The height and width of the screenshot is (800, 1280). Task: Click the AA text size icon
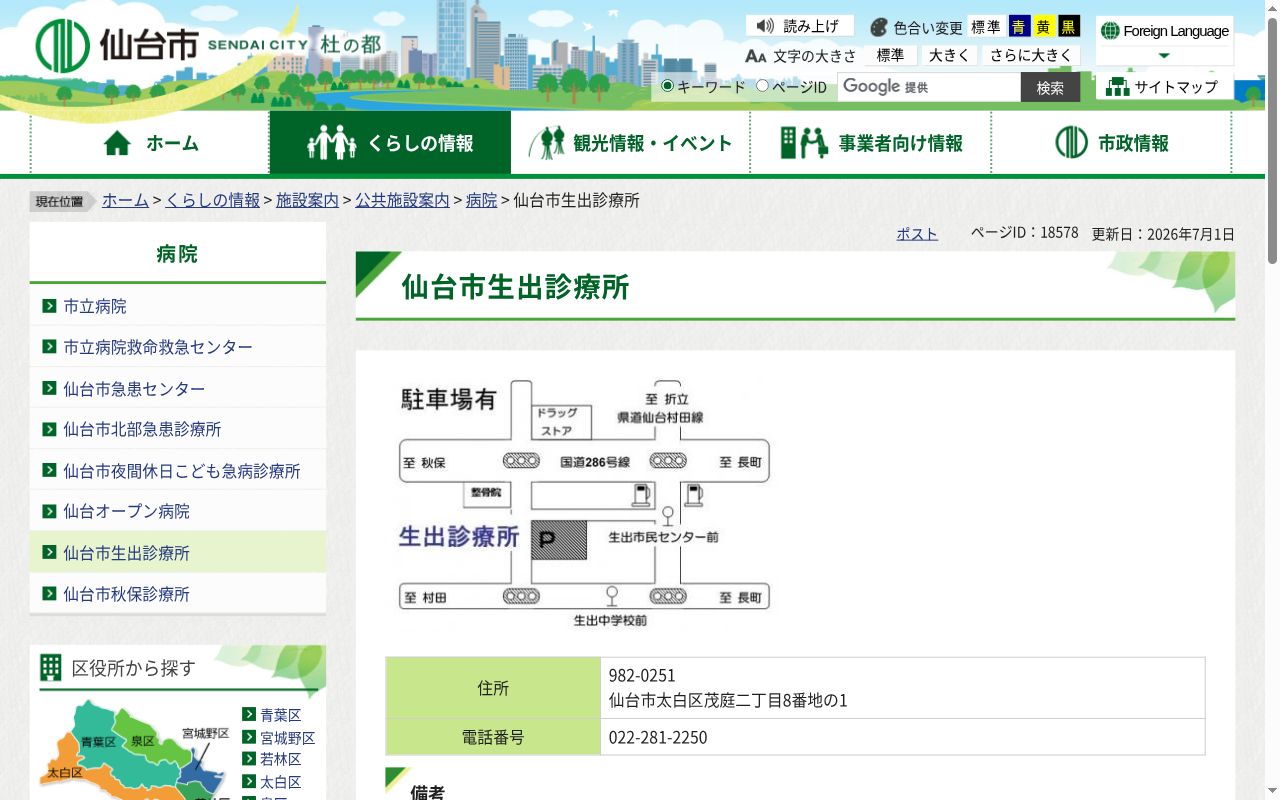[x=756, y=56]
